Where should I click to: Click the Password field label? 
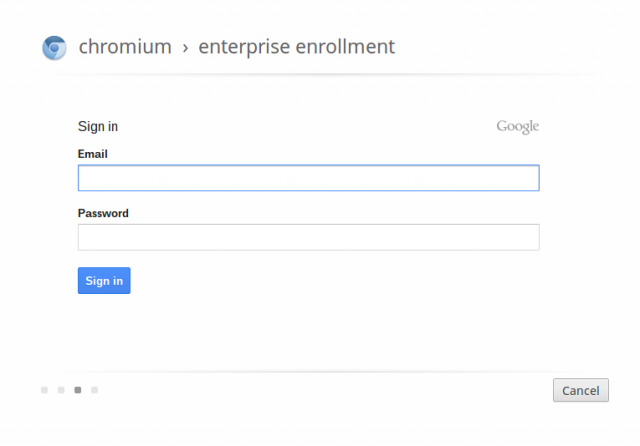click(x=103, y=213)
